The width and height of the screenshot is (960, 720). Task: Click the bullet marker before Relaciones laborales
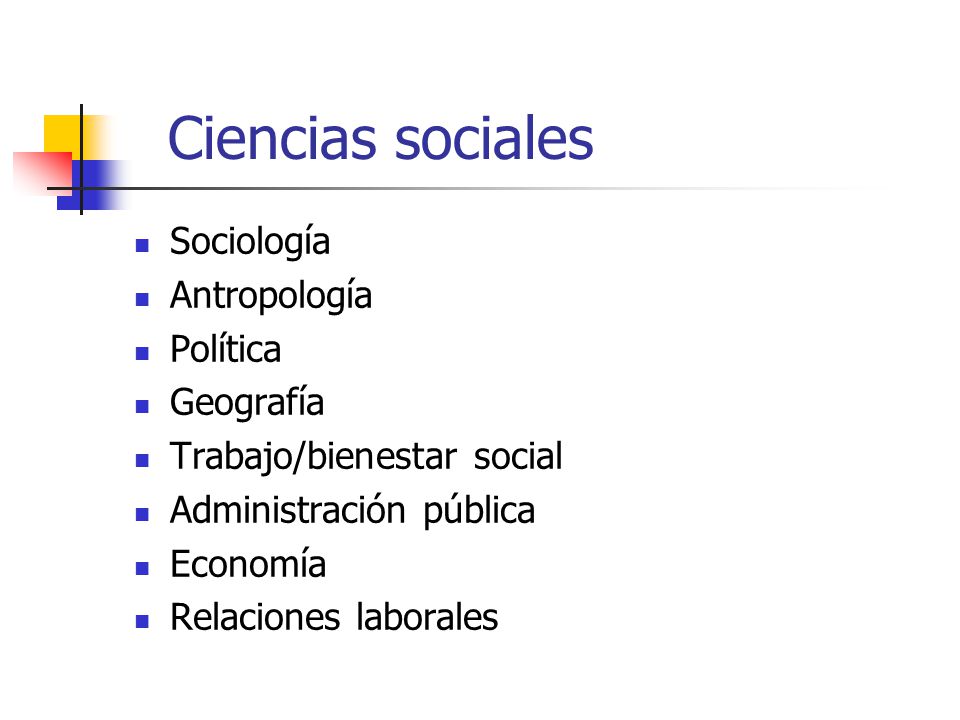click(x=142, y=622)
